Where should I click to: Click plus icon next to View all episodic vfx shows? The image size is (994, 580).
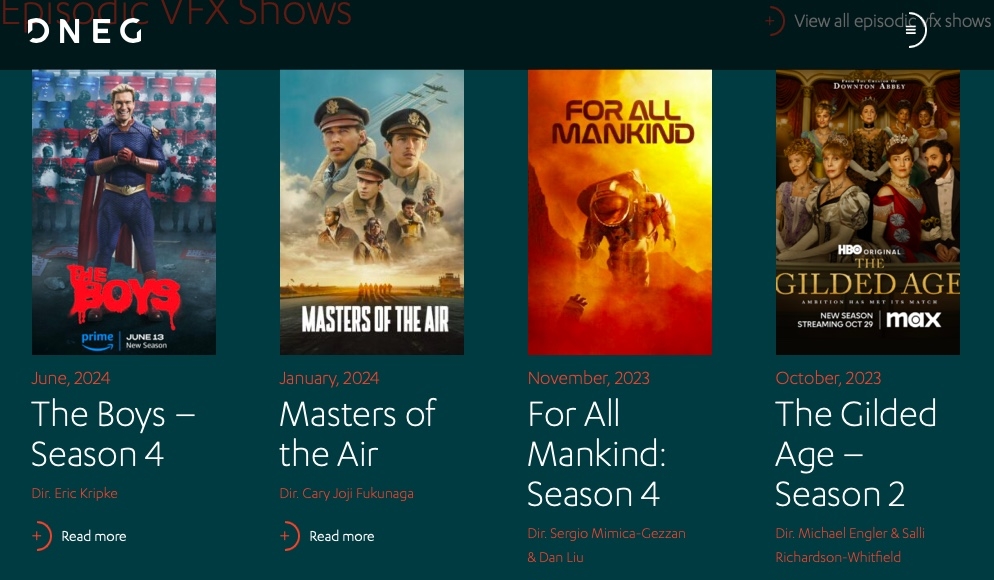tap(774, 21)
